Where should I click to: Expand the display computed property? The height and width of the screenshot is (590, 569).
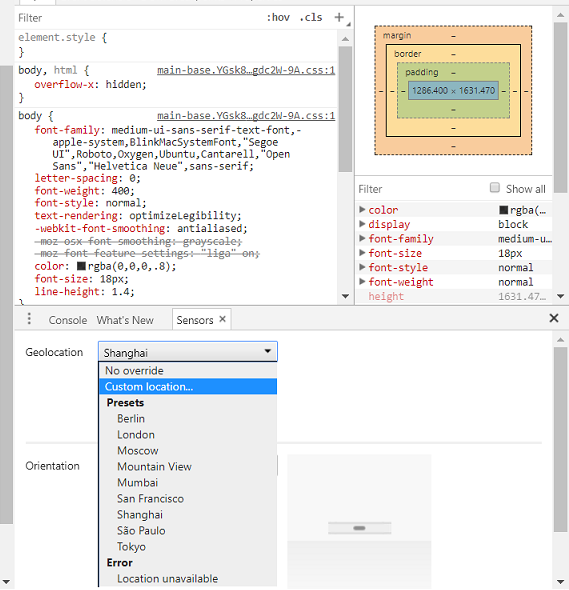pyautogui.click(x=362, y=224)
